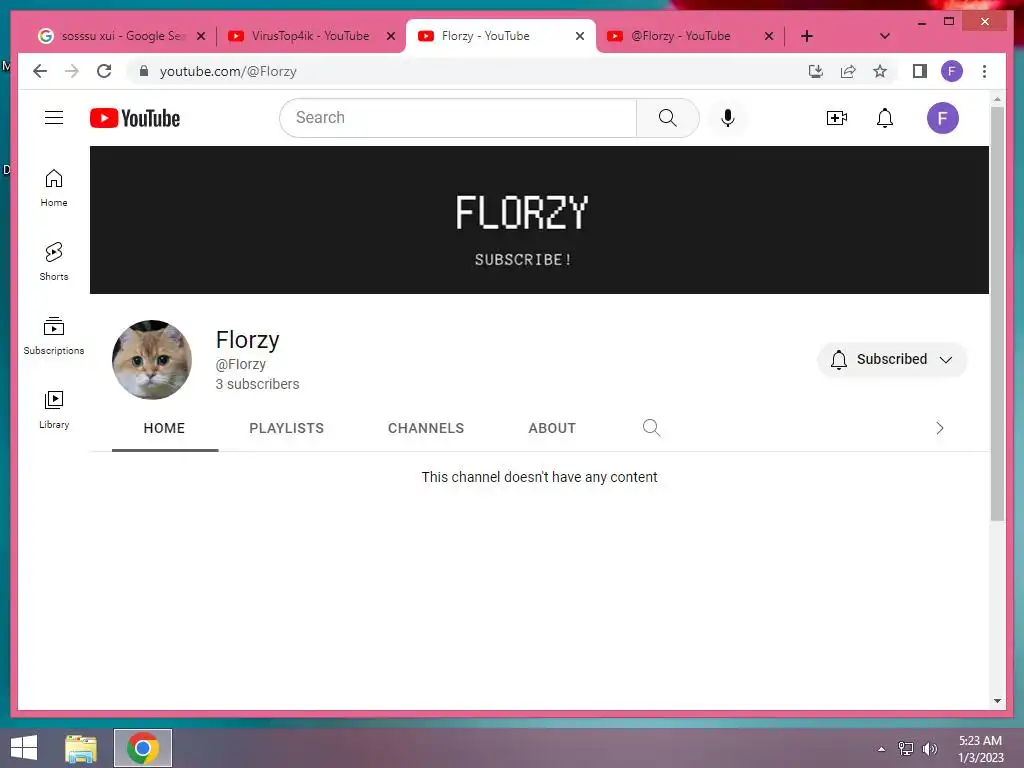
Task: Open volume tray icon
Action: [x=930, y=749]
